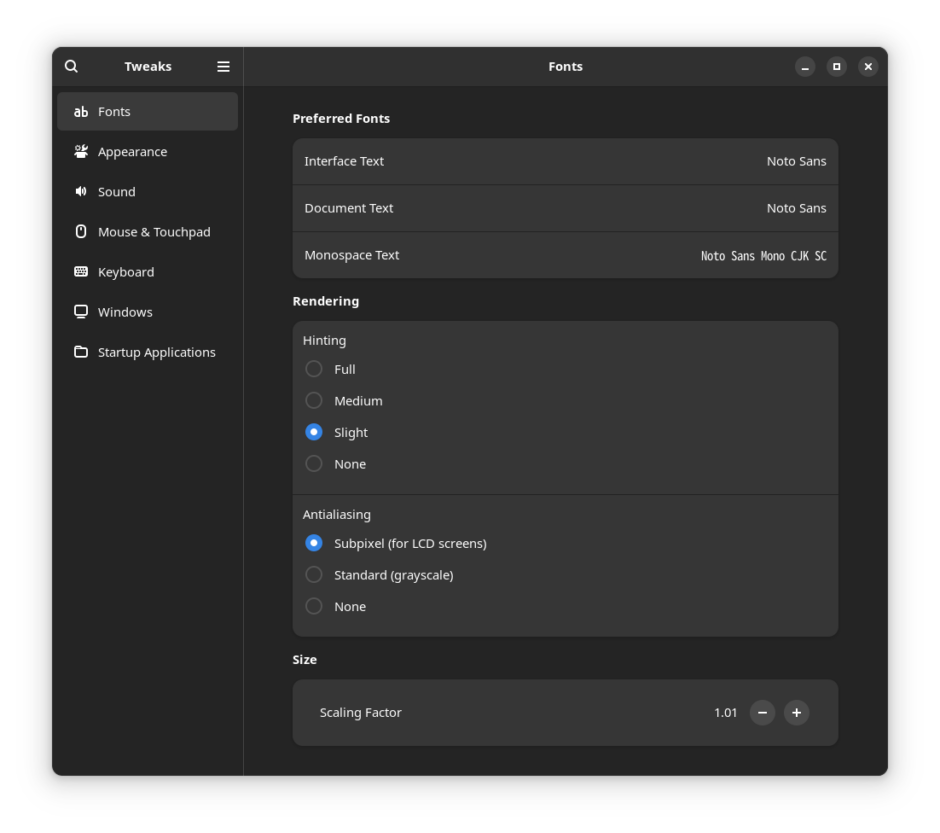
Task: Set hinting to None
Action: 314,464
